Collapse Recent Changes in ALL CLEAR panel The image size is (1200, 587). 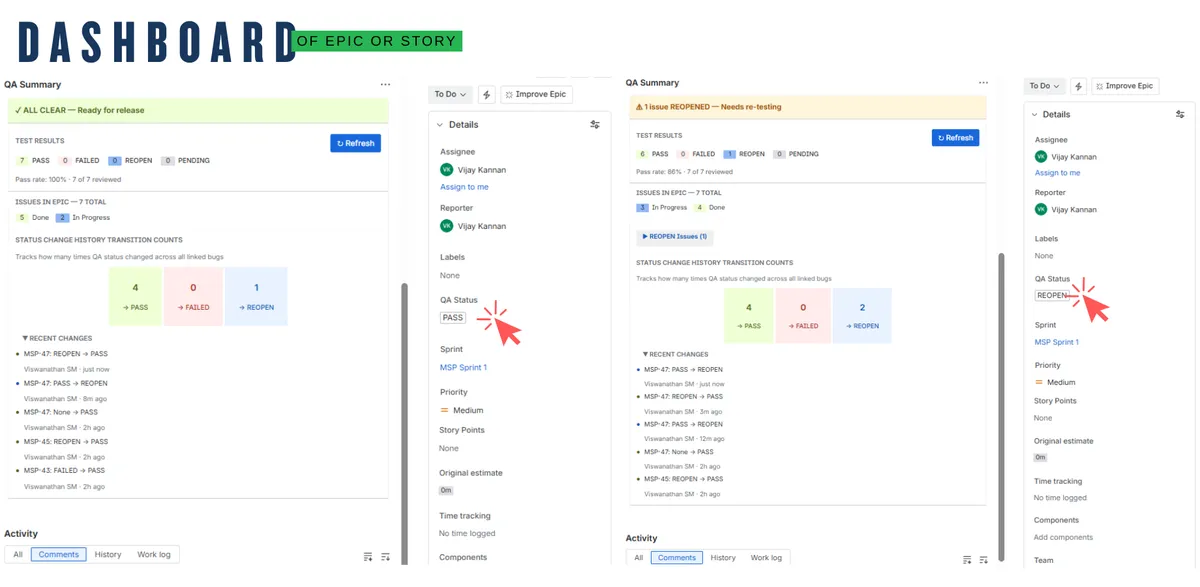pos(56,339)
